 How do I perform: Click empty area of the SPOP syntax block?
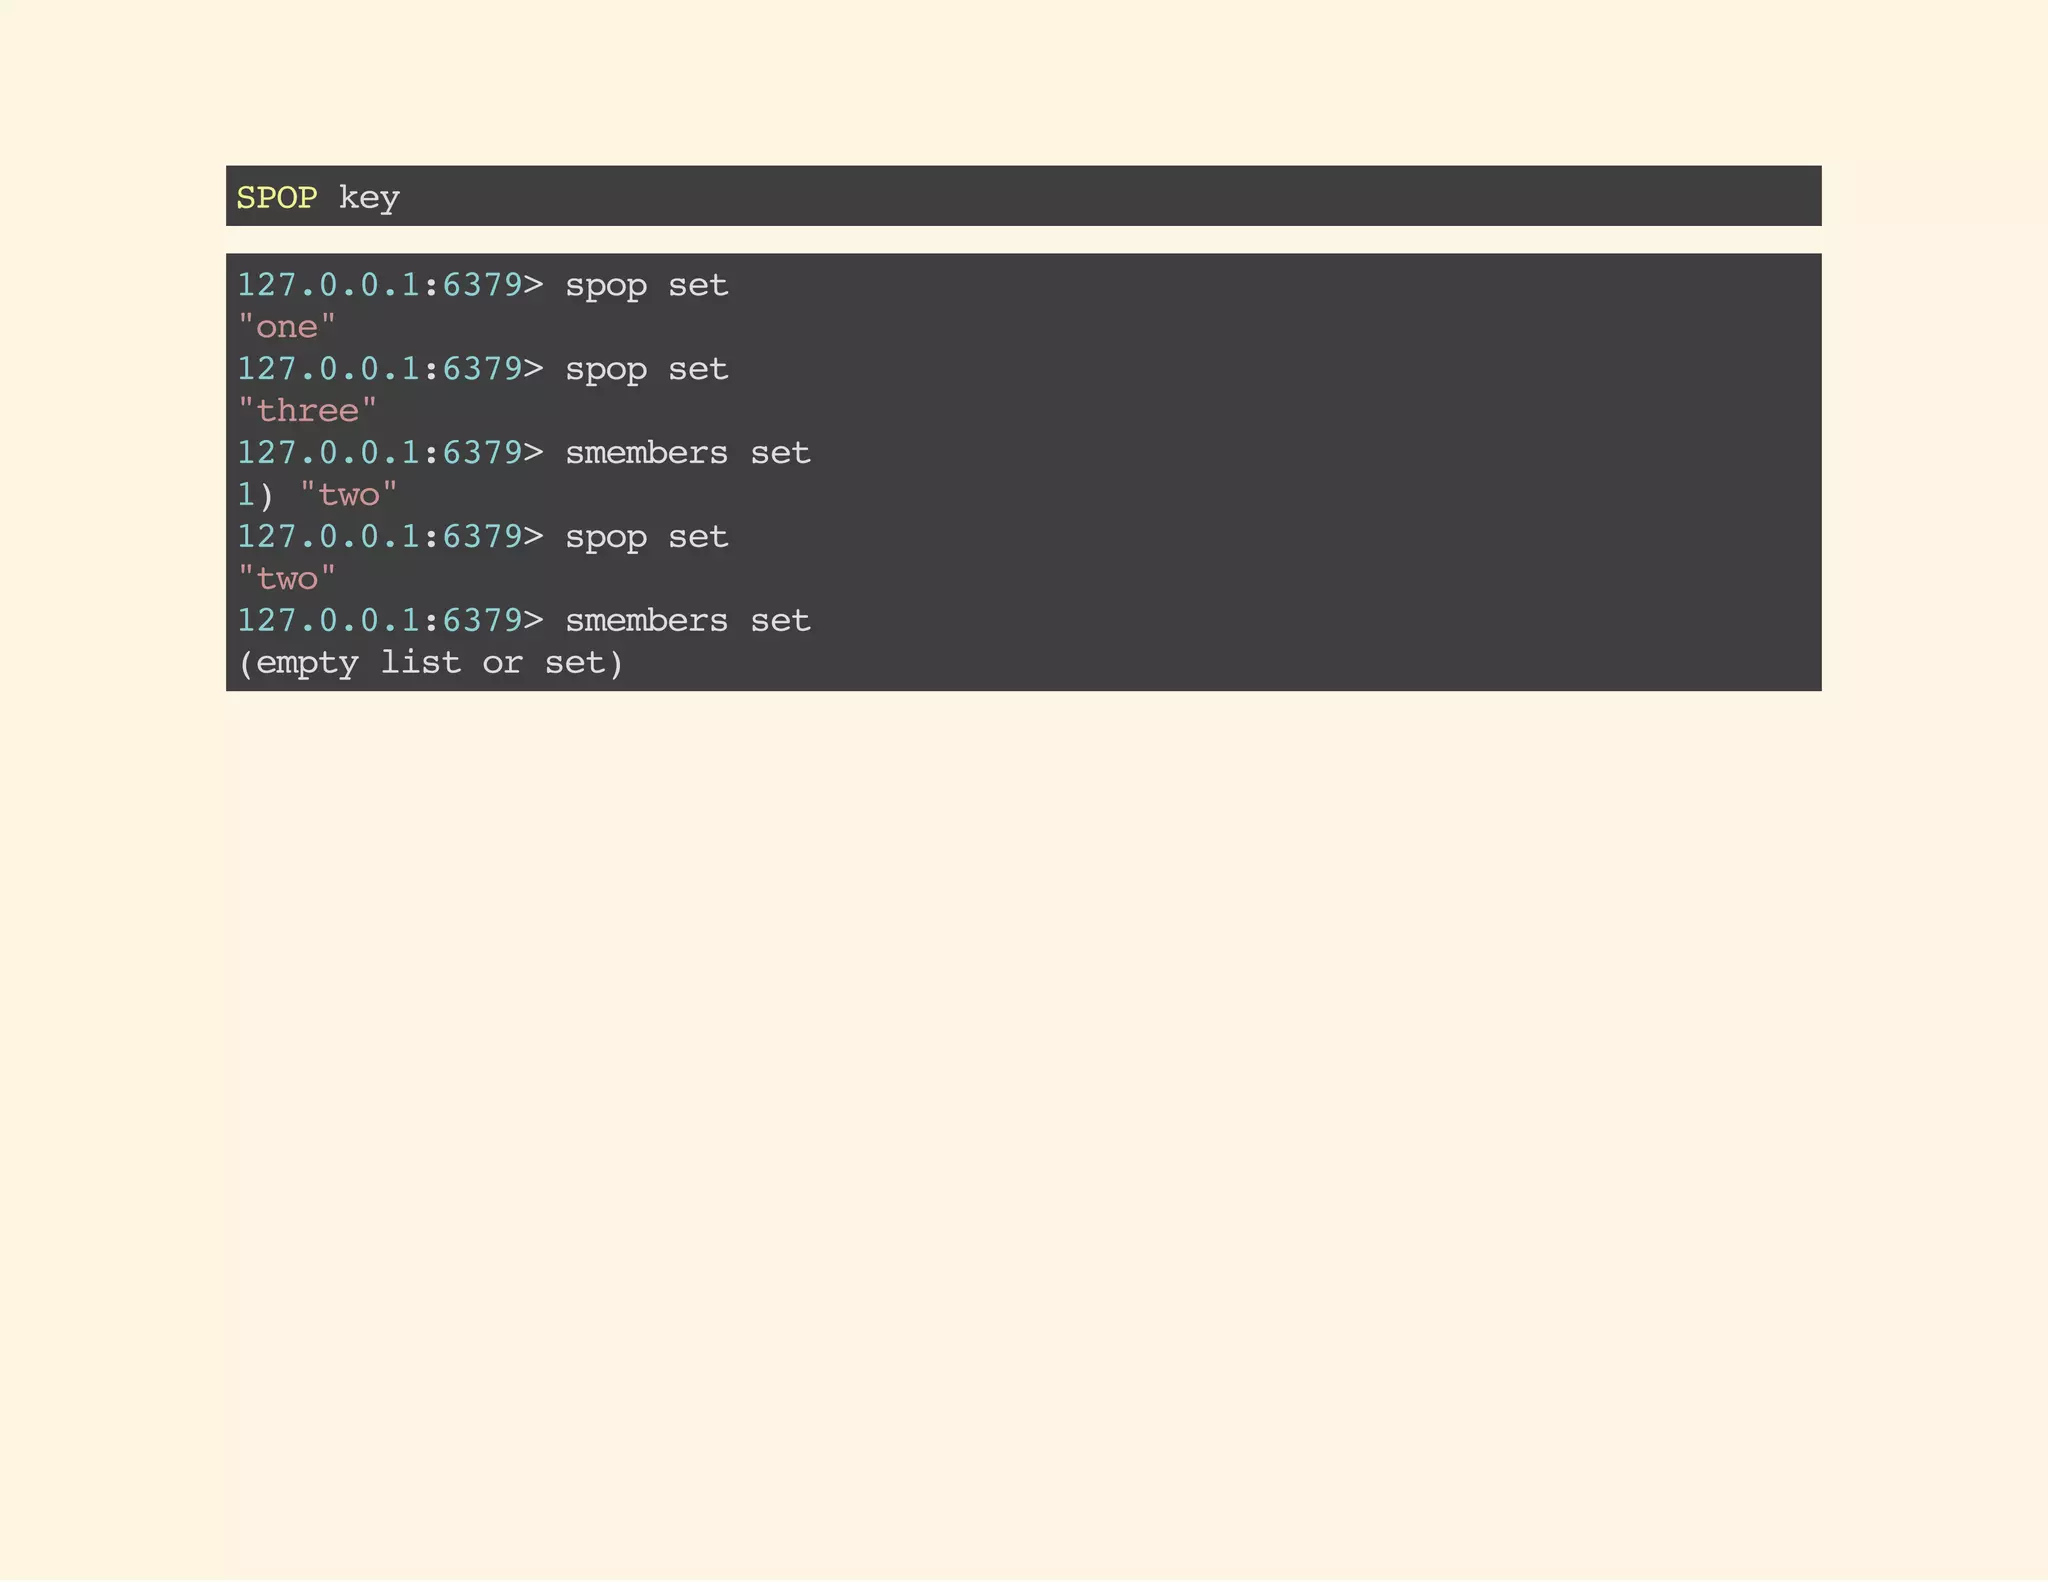pos(1100,196)
